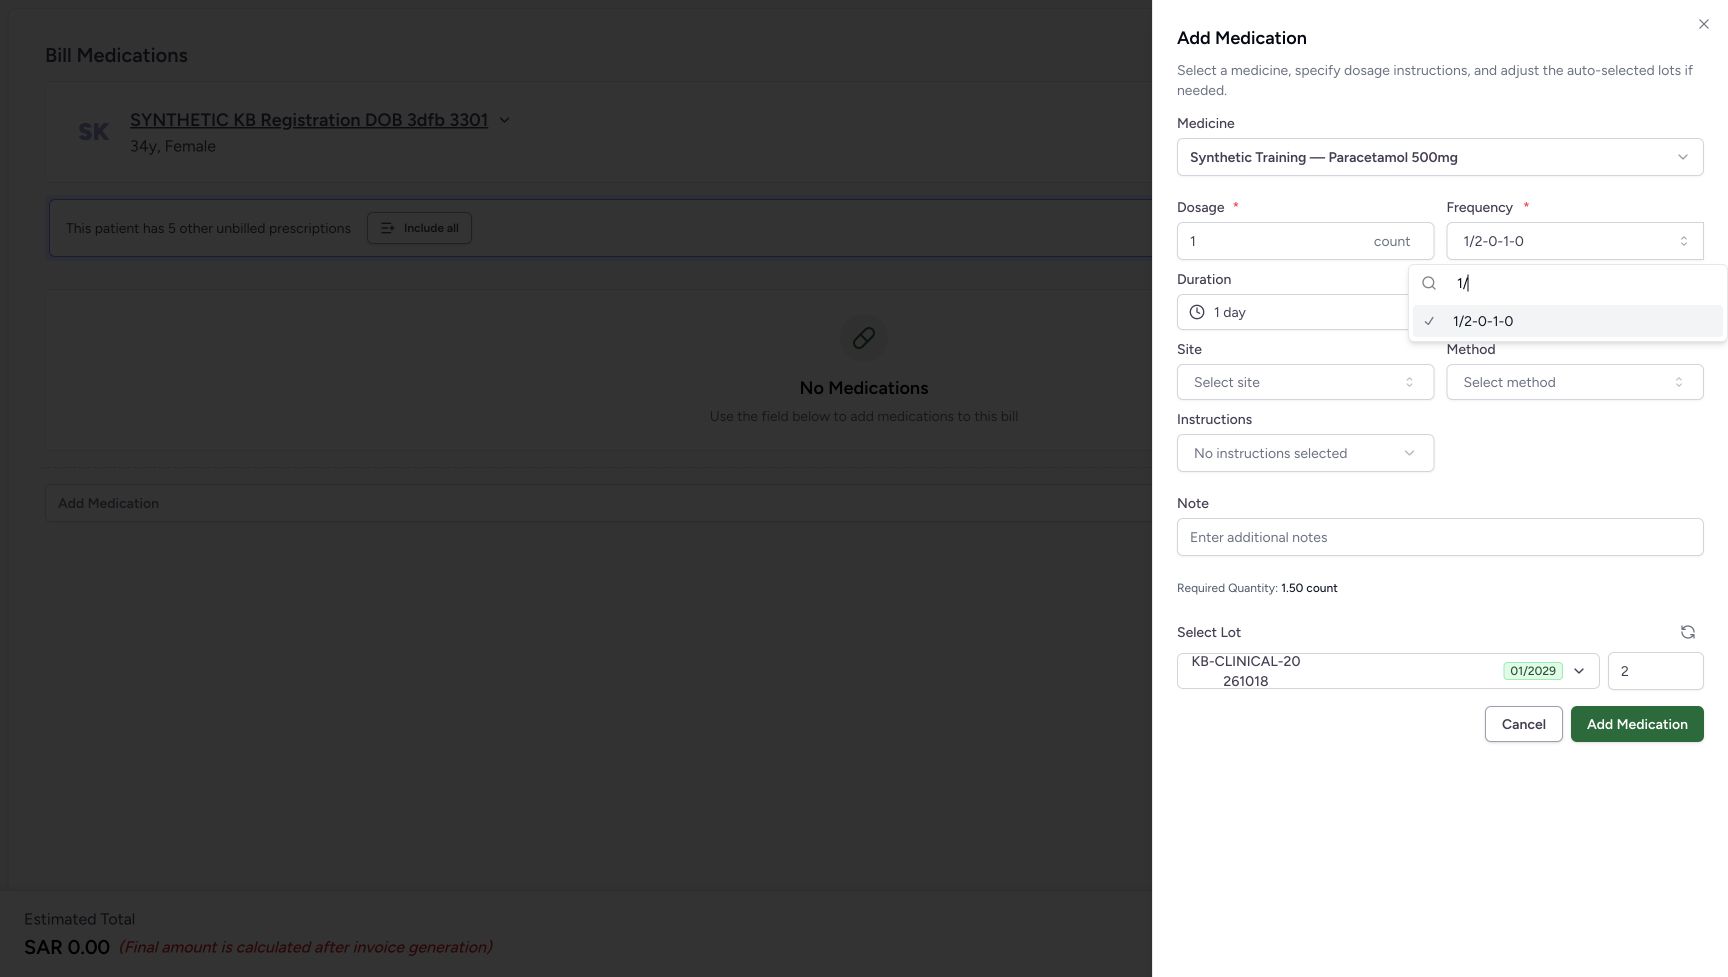Select the 1/2-0-1-0 frequency option
This screenshot has height=977, width=1728.
click(1567, 321)
